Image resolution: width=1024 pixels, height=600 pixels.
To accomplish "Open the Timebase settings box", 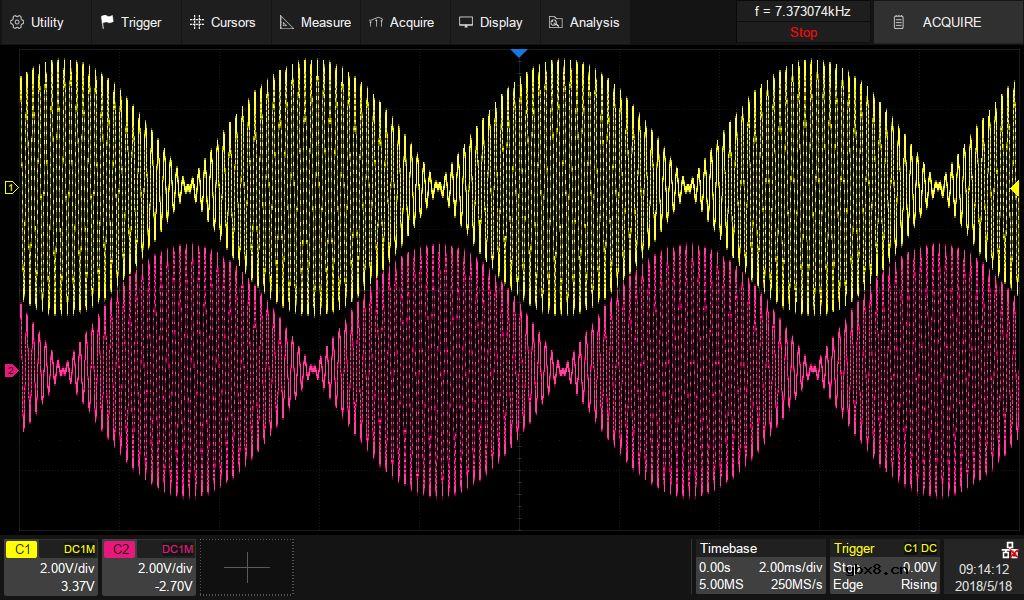I will pos(761,567).
